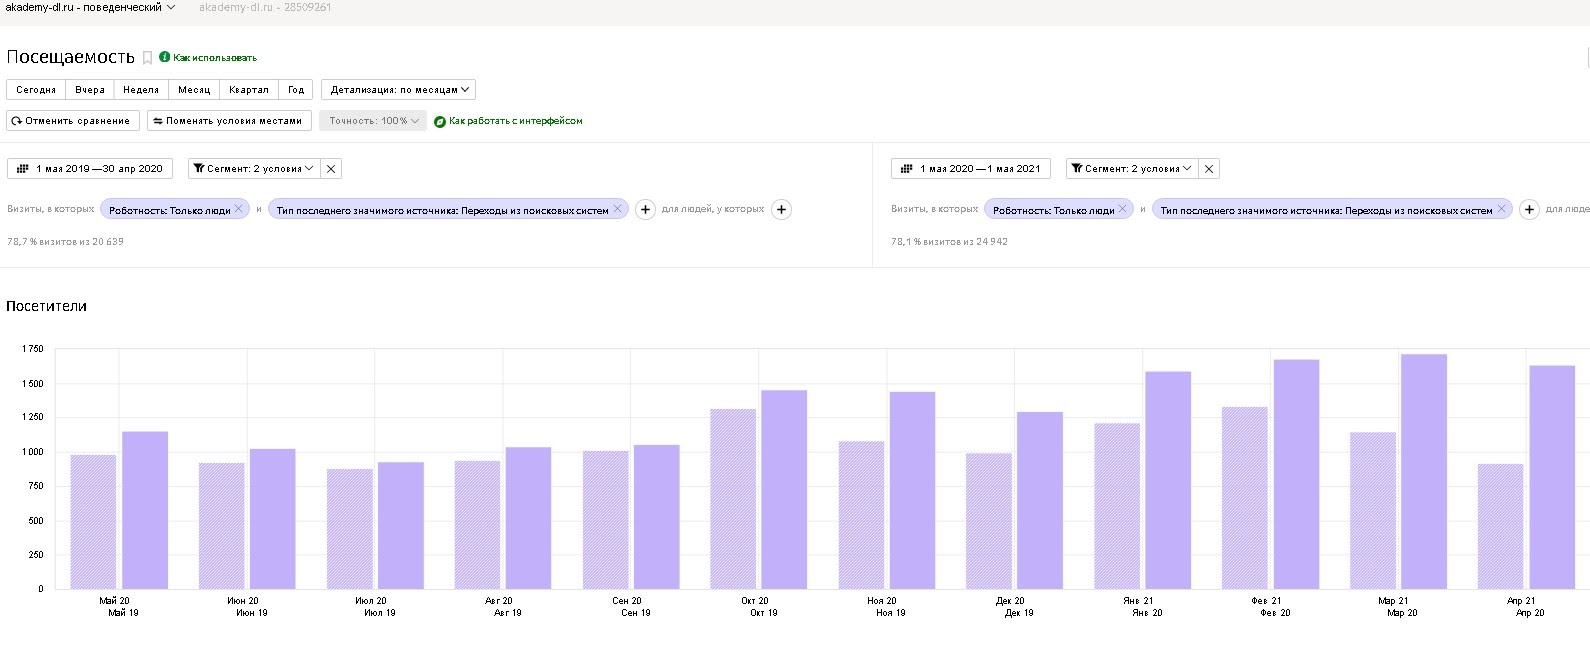This screenshot has height=656, width=1590.
Task: Clear the left segment with X button
Action: [331, 169]
